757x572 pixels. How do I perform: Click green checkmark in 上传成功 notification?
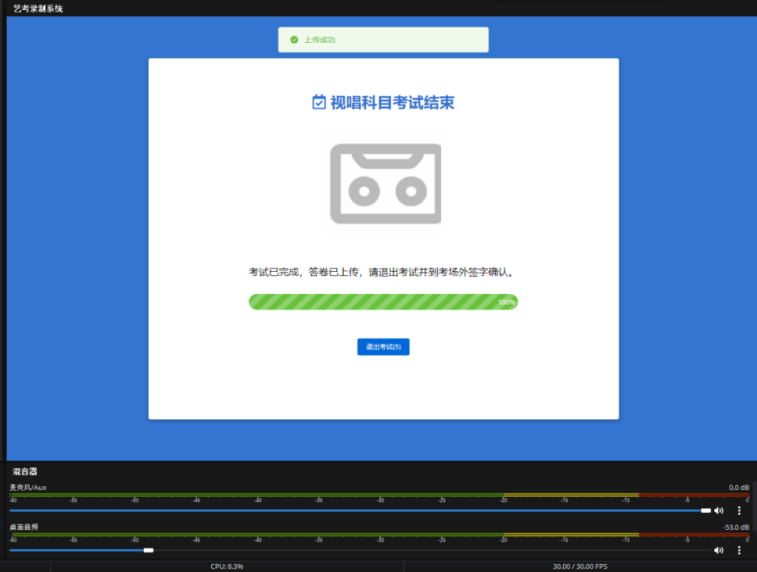(x=294, y=40)
